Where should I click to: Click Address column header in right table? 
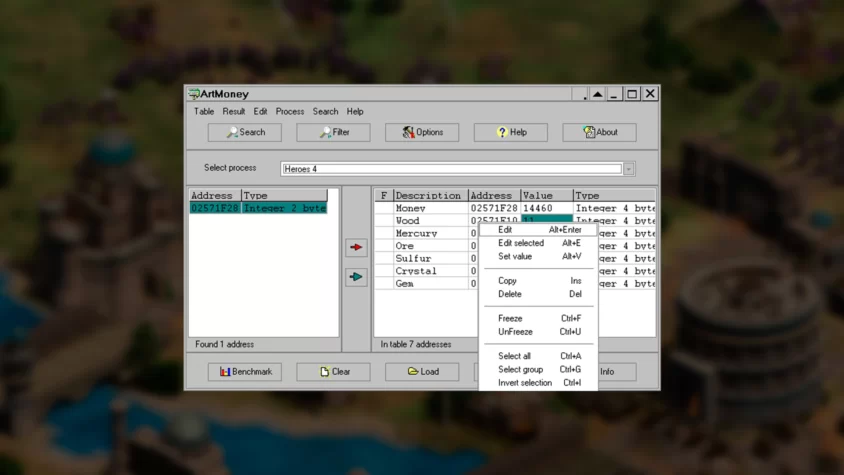pyautogui.click(x=494, y=195)
